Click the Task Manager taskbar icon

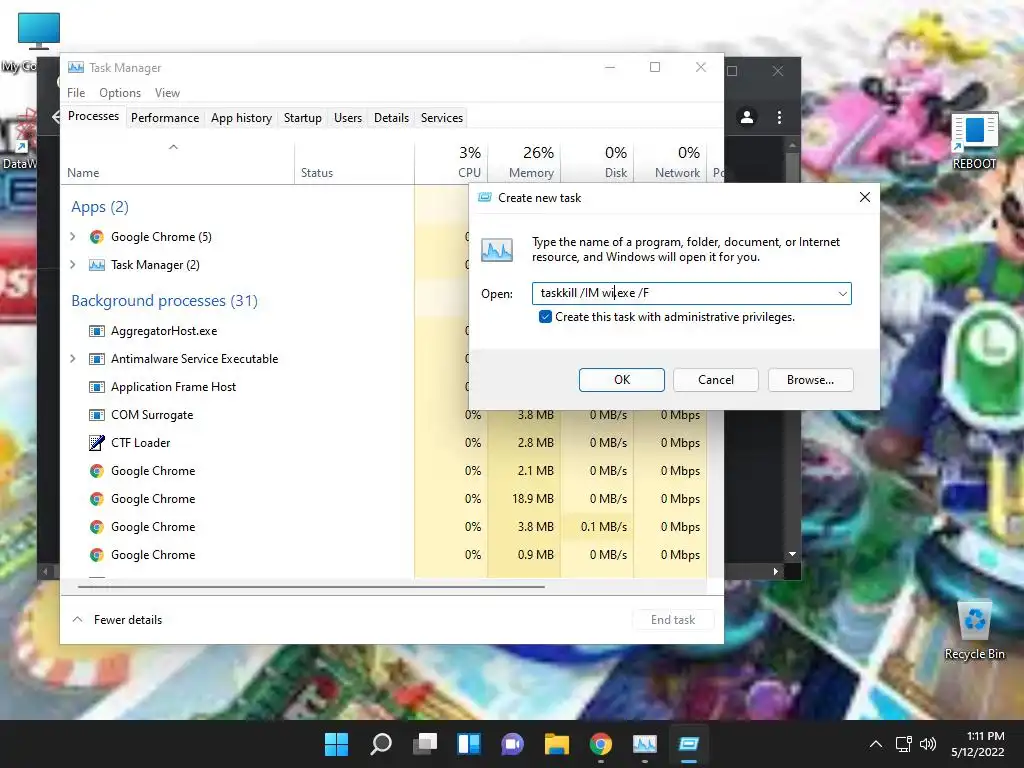coord(645,744)
